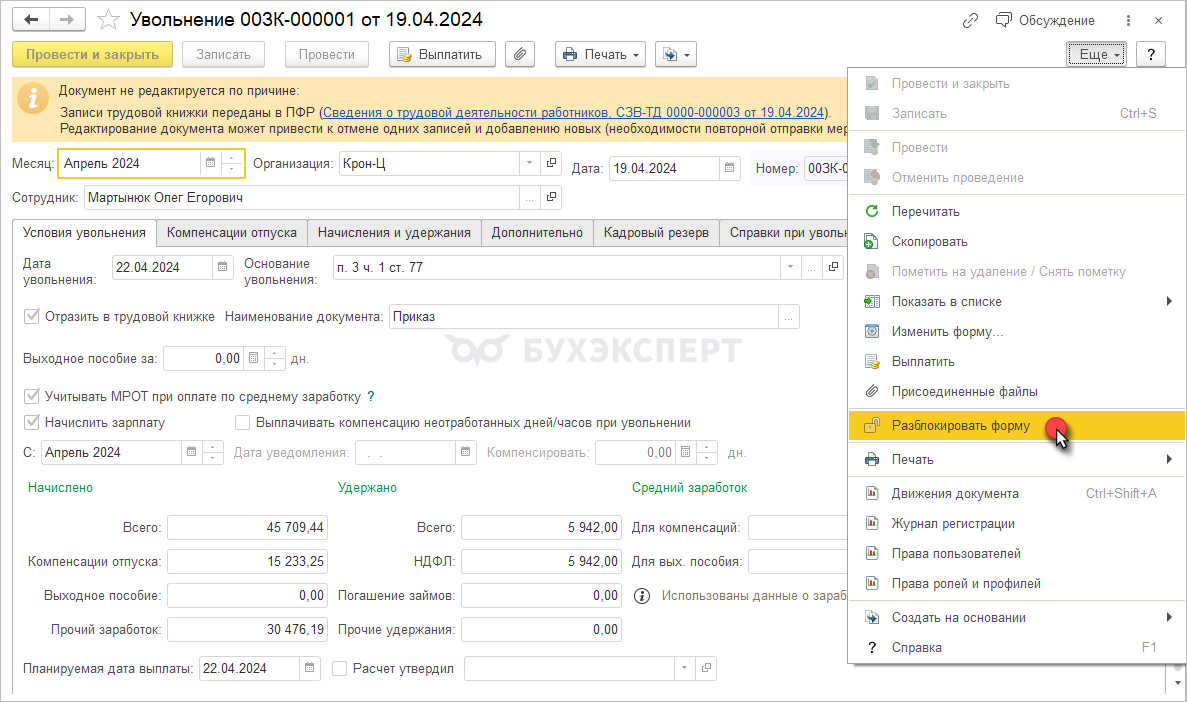Click Движения документа in menu

pyautogui.click(x=954, y=493)
